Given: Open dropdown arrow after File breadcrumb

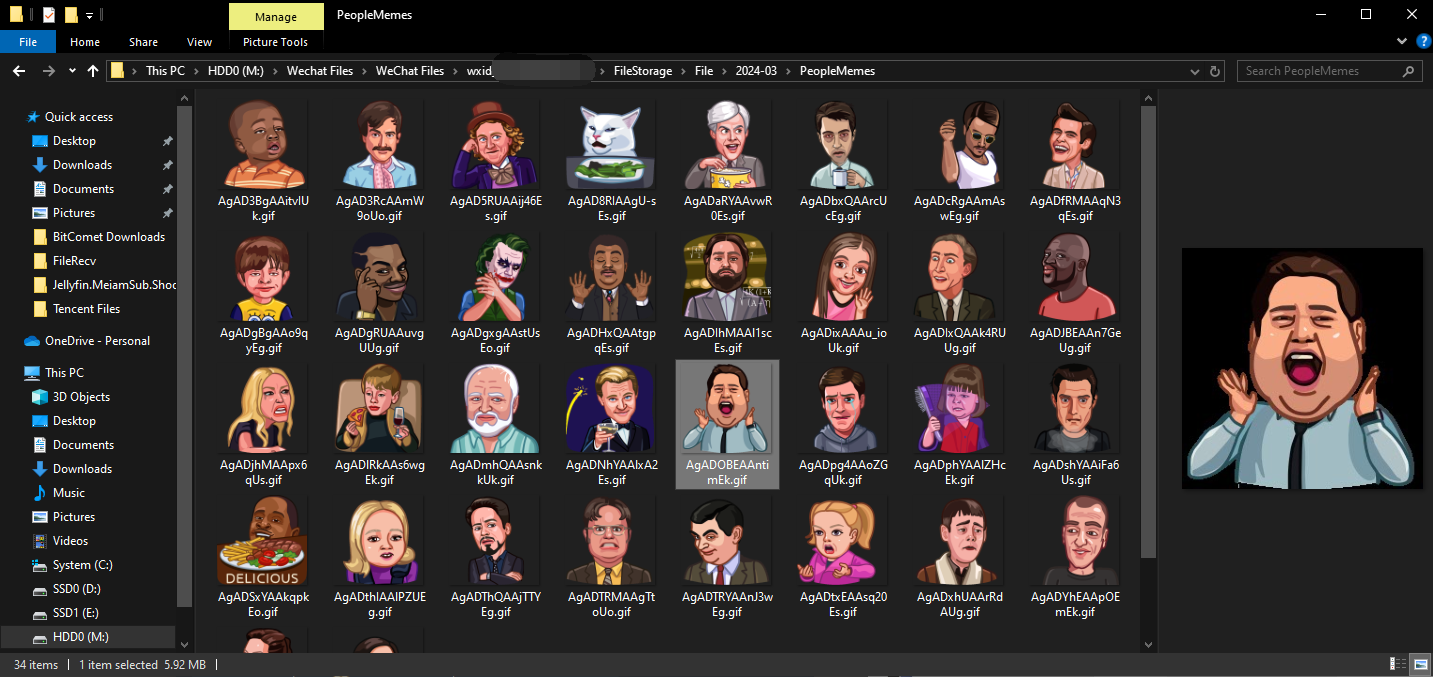Looking at the screenshot, I should (724, 71).
